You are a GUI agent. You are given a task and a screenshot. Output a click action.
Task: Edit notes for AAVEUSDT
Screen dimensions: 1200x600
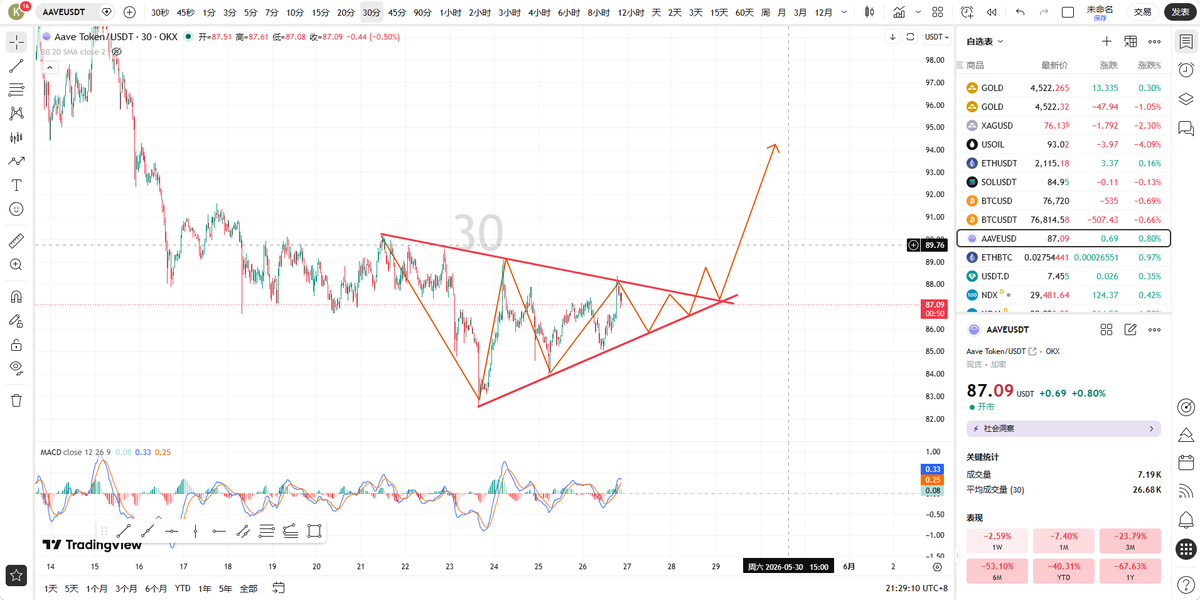(1130, 329)
